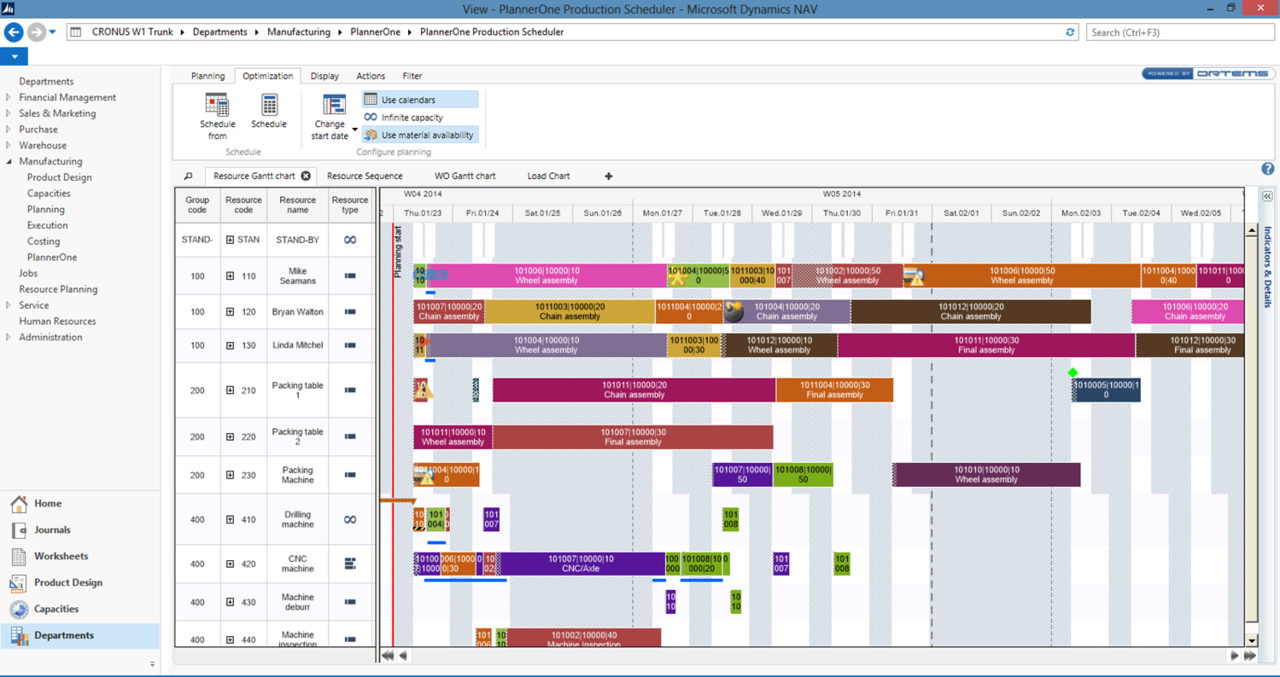Open the blue application menu dropdown
The image size is (1280, 677).
[x=14, y=57]
